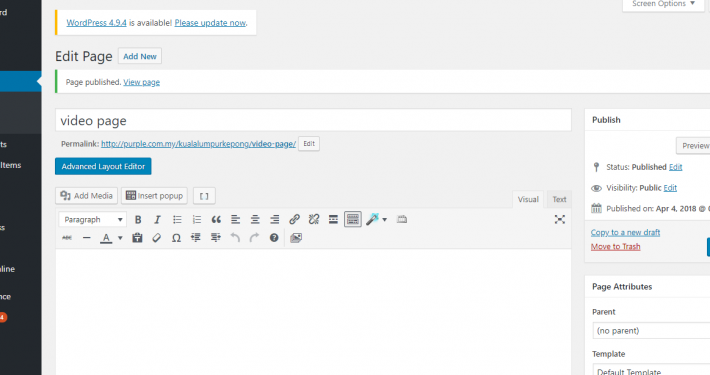This screenshot has height=375, width=710.
Task: Insert horizontal line
Action: tap(86, 238)
